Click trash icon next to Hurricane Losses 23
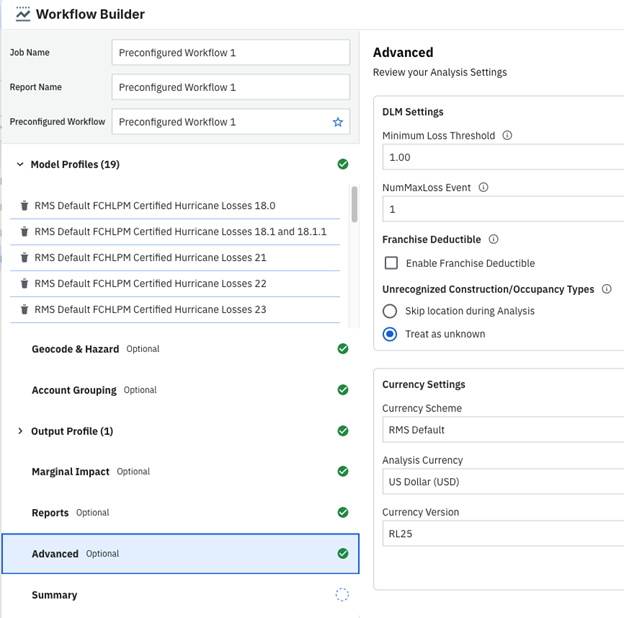624x618 pixels. coord(24,309)
